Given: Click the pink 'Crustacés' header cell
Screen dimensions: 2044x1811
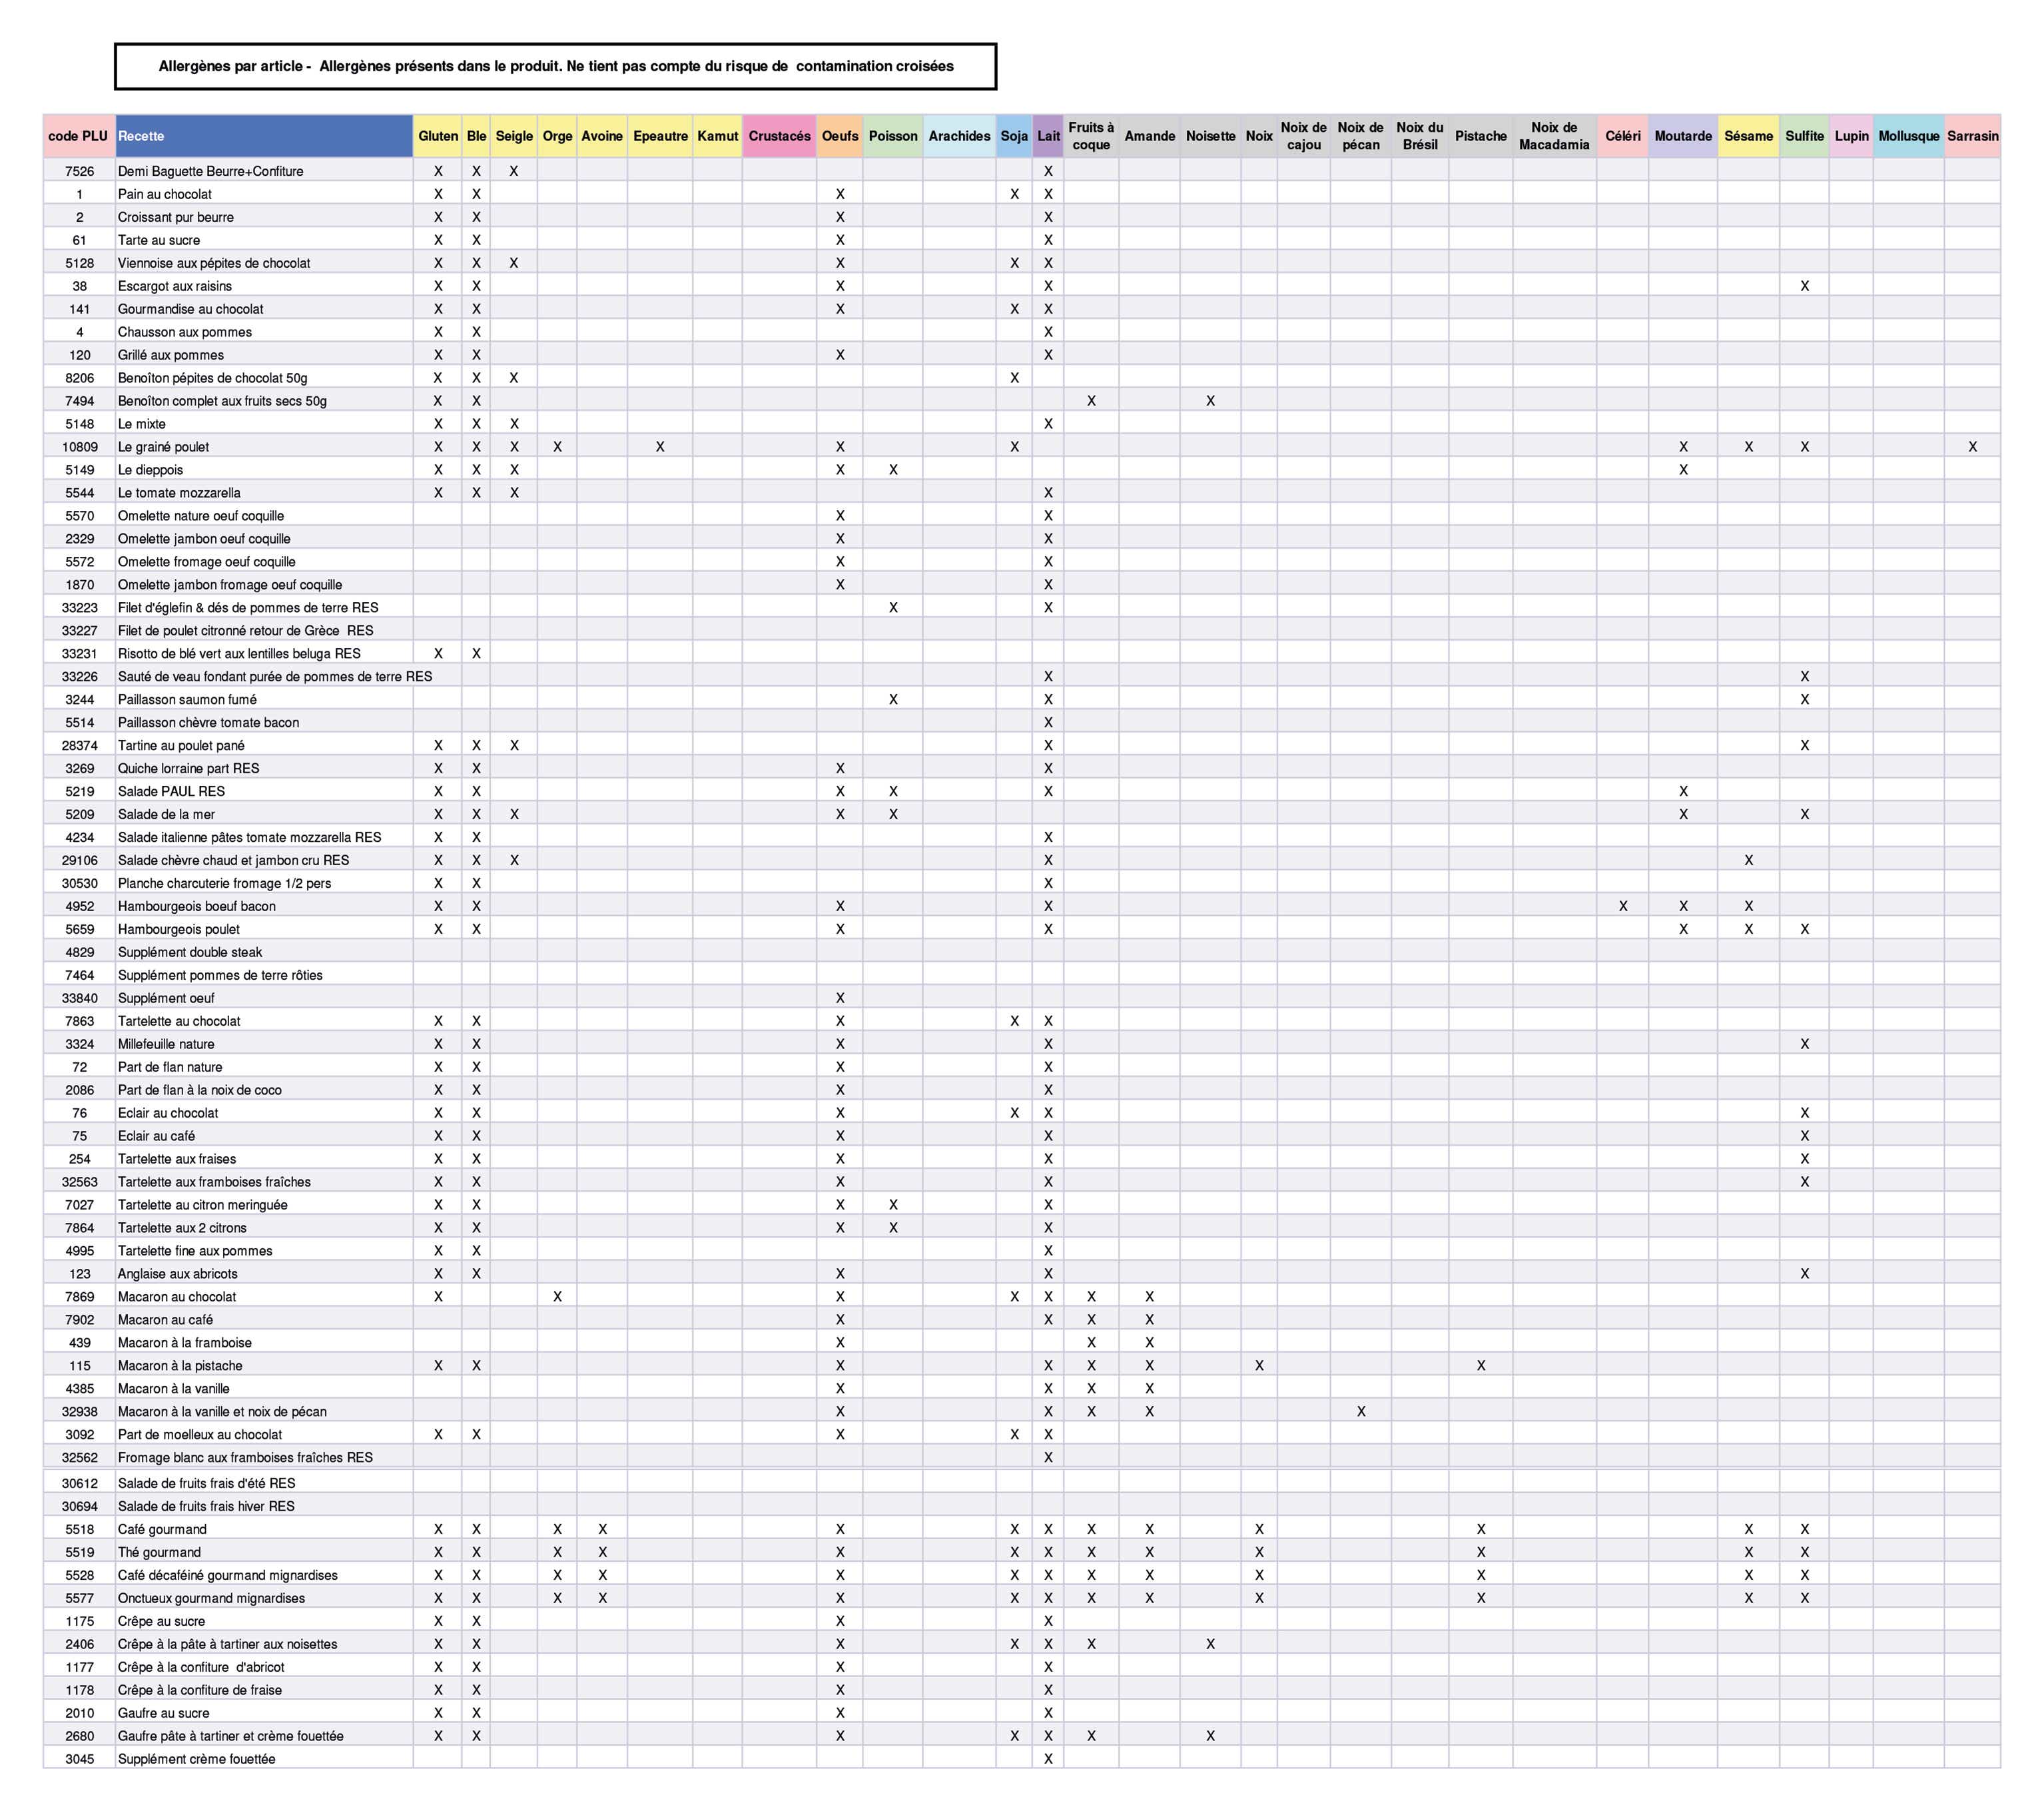Looking at the screenshot, I should [779, 136].
